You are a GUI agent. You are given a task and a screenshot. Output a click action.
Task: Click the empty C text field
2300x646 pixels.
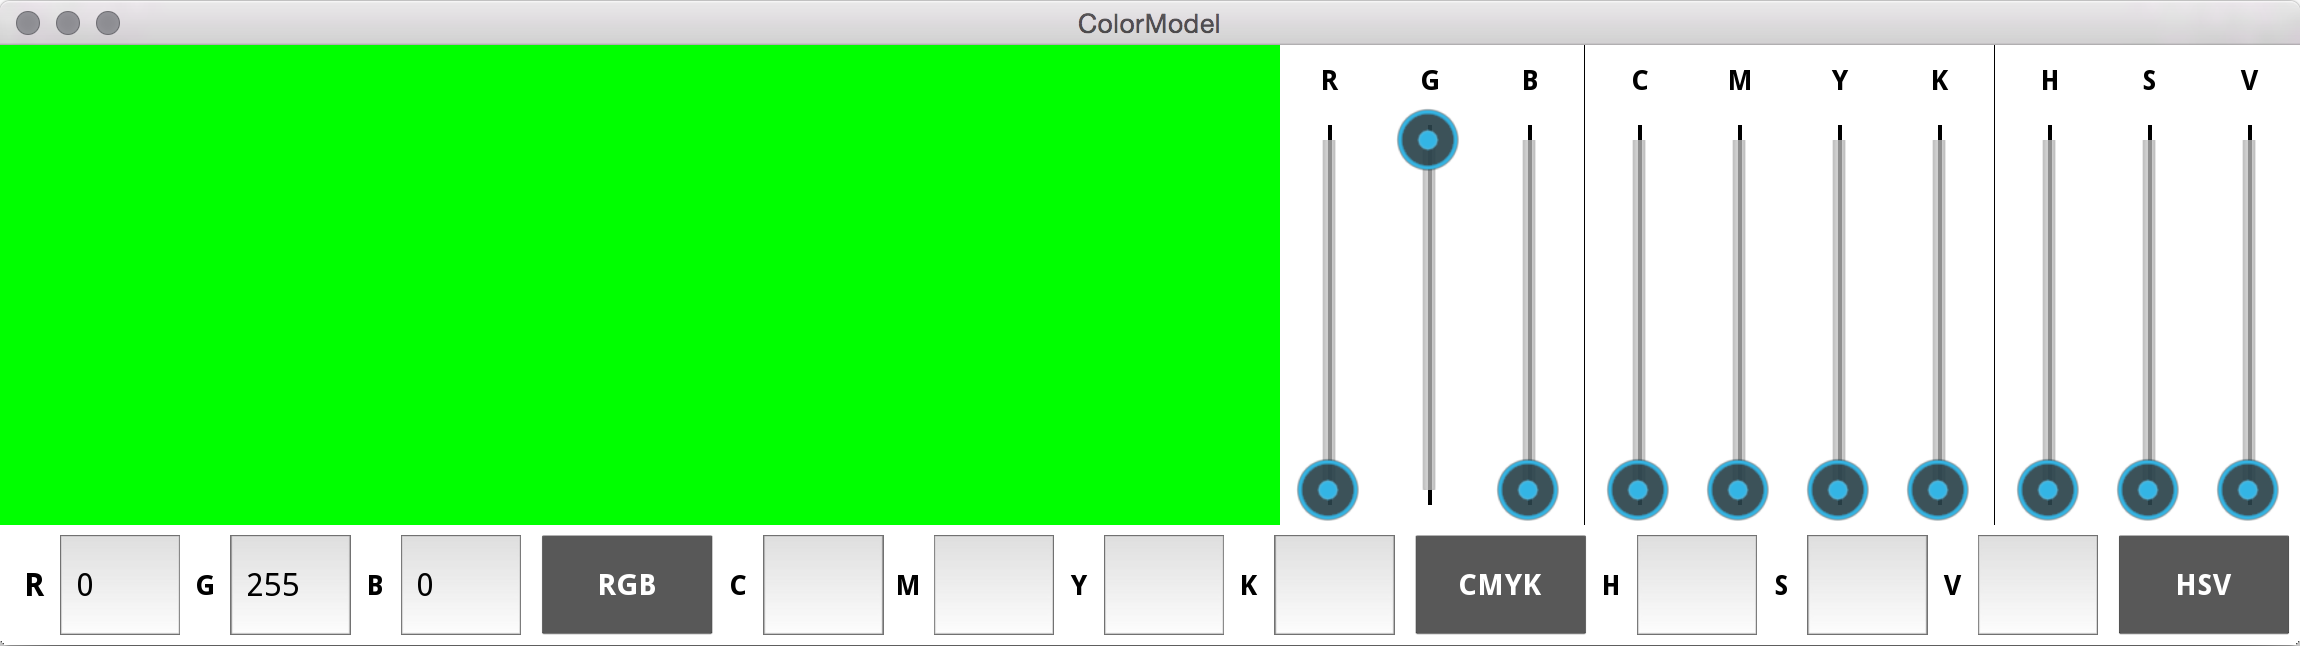pyautogui.click(x=823, y=585)
